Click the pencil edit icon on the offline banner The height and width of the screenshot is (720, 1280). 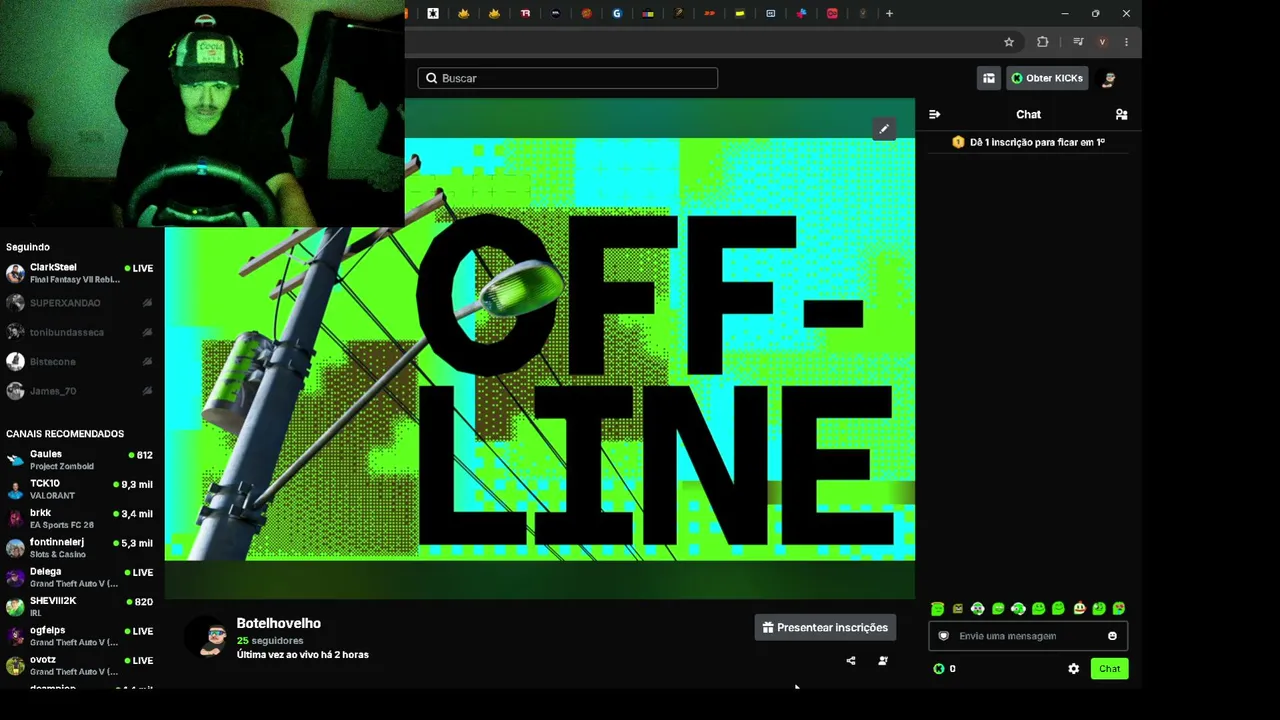(x=884, y=129)
